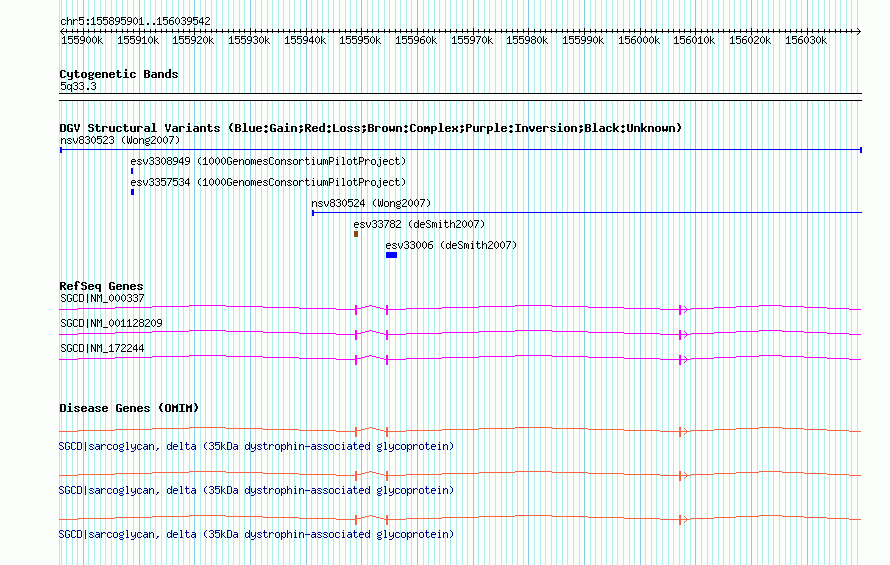Image resolution: width=890 pixels, height=565 pixels.
Task: Open variant esv33006 (deSmith2007) label
Action: (451, 245)
